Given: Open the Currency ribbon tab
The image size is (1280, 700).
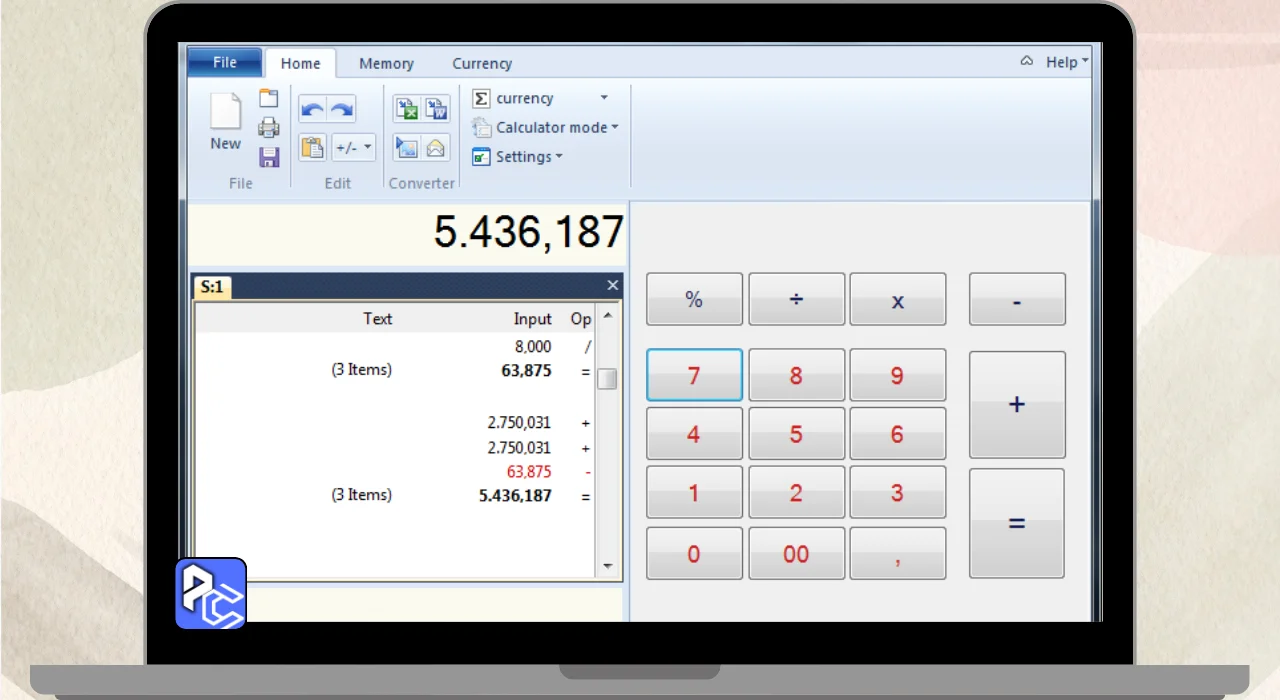Looking at the screenshot, I should click(482, 63).
